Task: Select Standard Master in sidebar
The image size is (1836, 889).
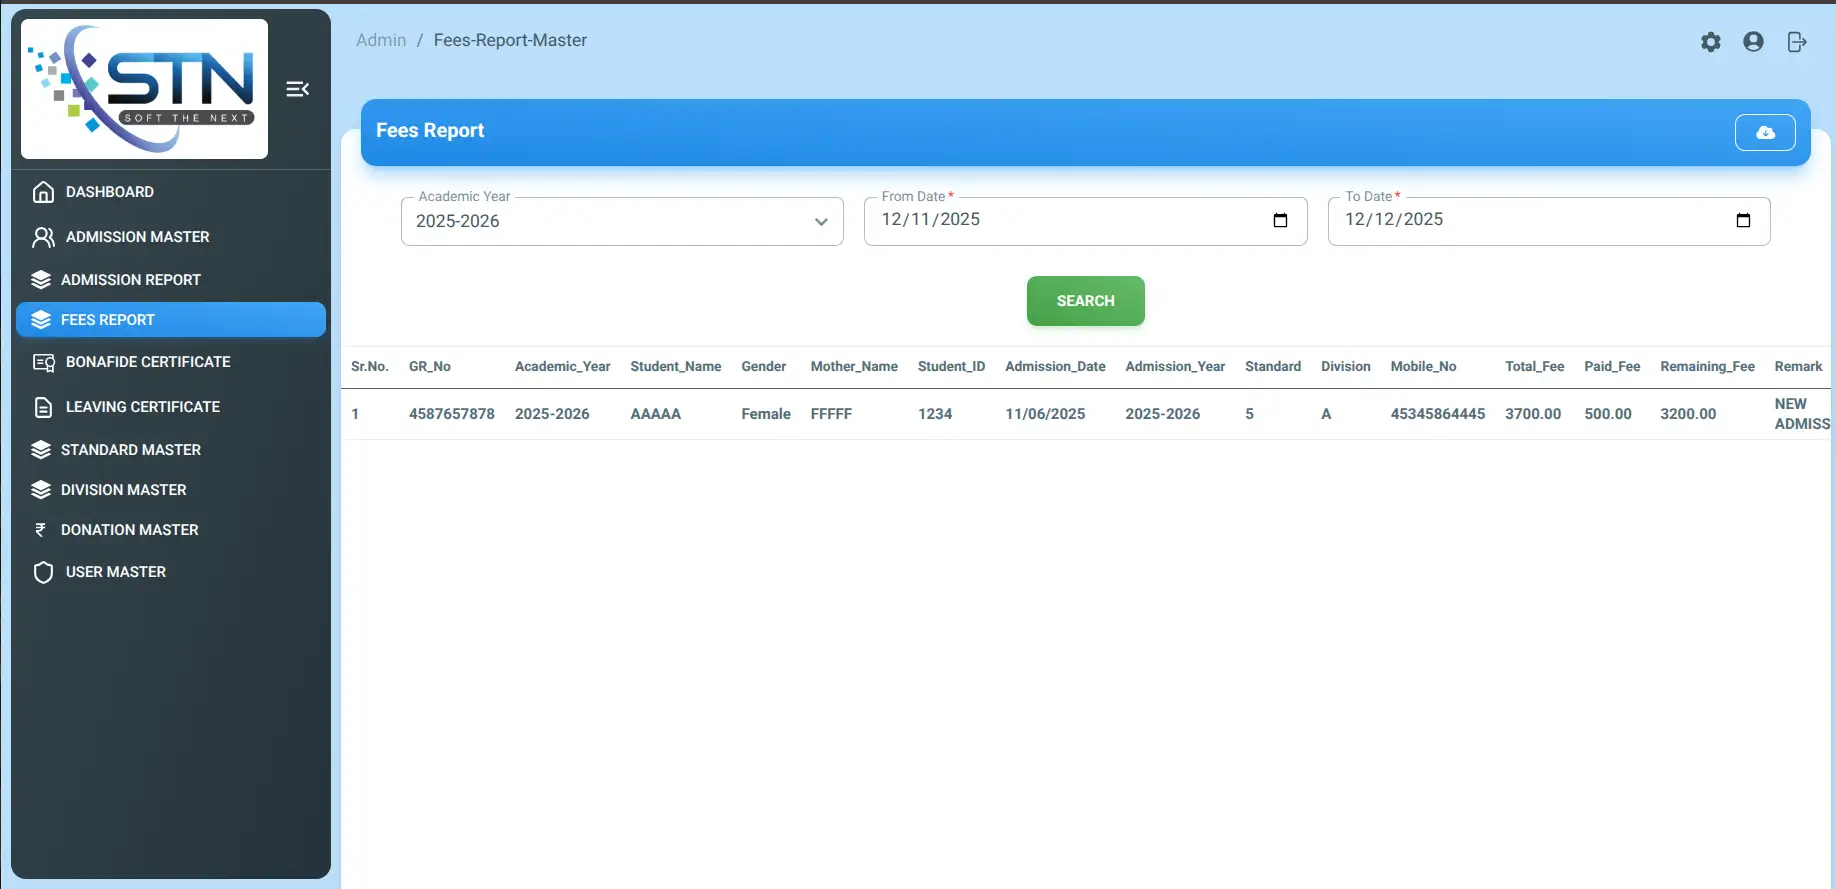Action: (x=130, y=450)
